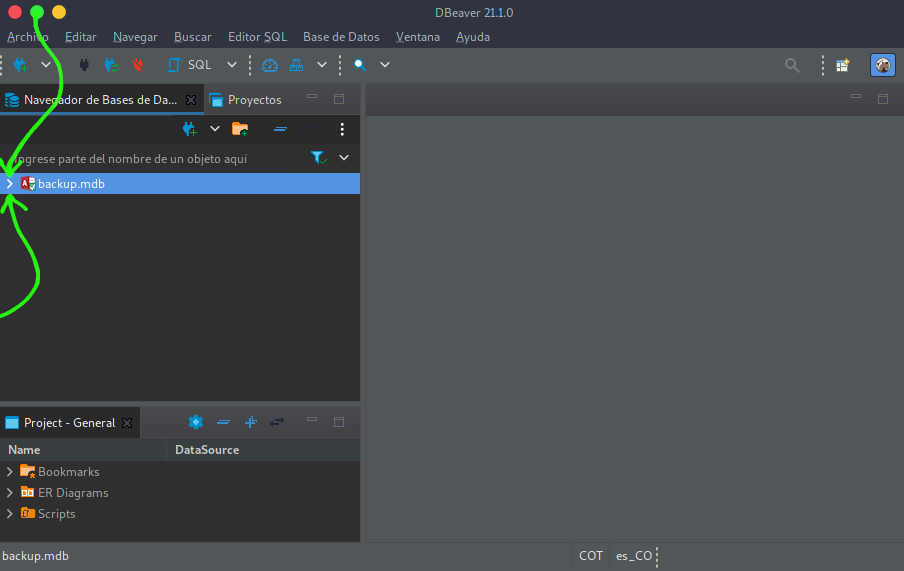The width and height of the screenshot is (904, 571).
Task: Maximize the database navigator panel
Action: 339,99
